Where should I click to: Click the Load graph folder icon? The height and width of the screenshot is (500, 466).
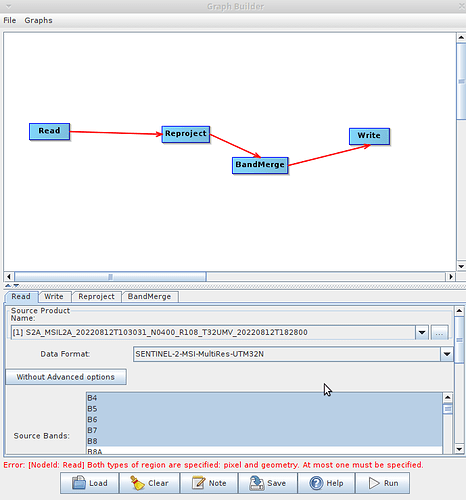coord(79,483)
